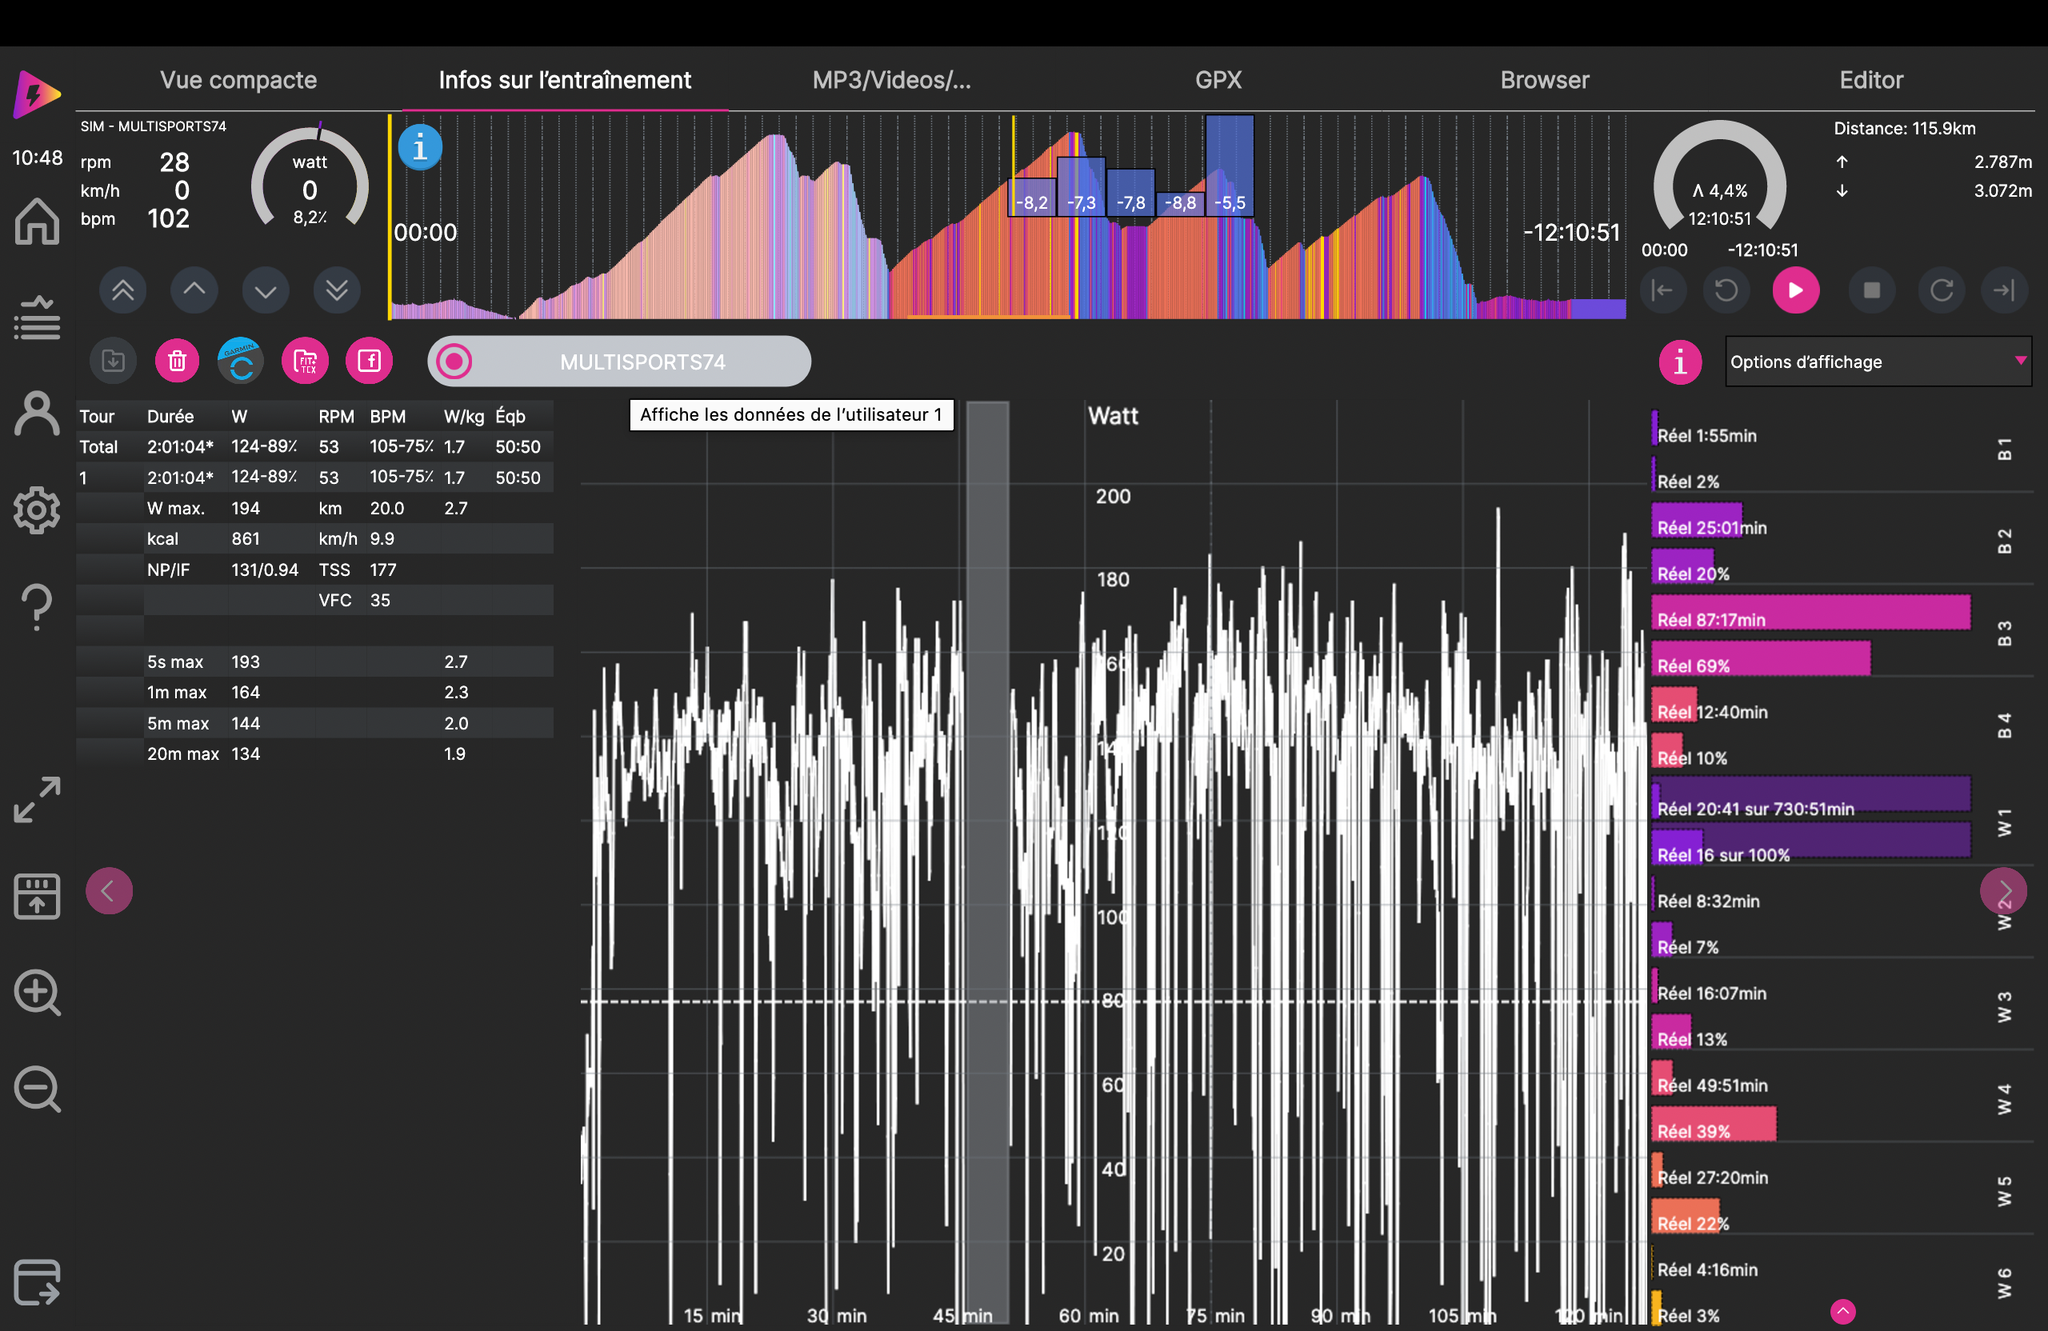Click the blue info icon on elevation profile
Screen dimensions: 2048x1331
point(420,147)
